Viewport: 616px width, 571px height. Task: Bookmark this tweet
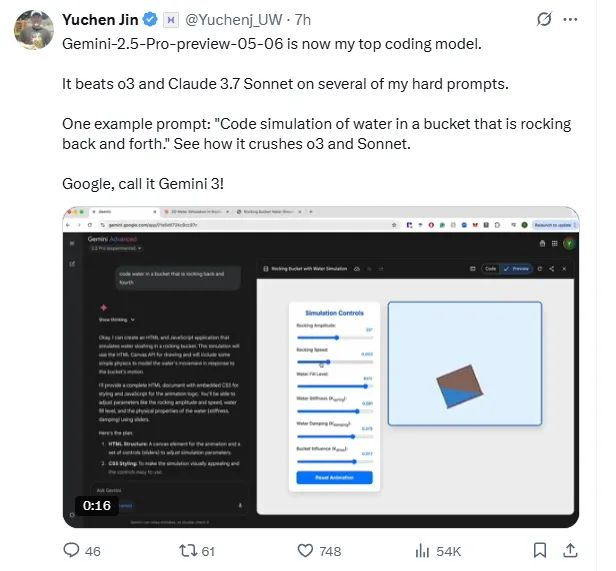(x=540, y=550)
